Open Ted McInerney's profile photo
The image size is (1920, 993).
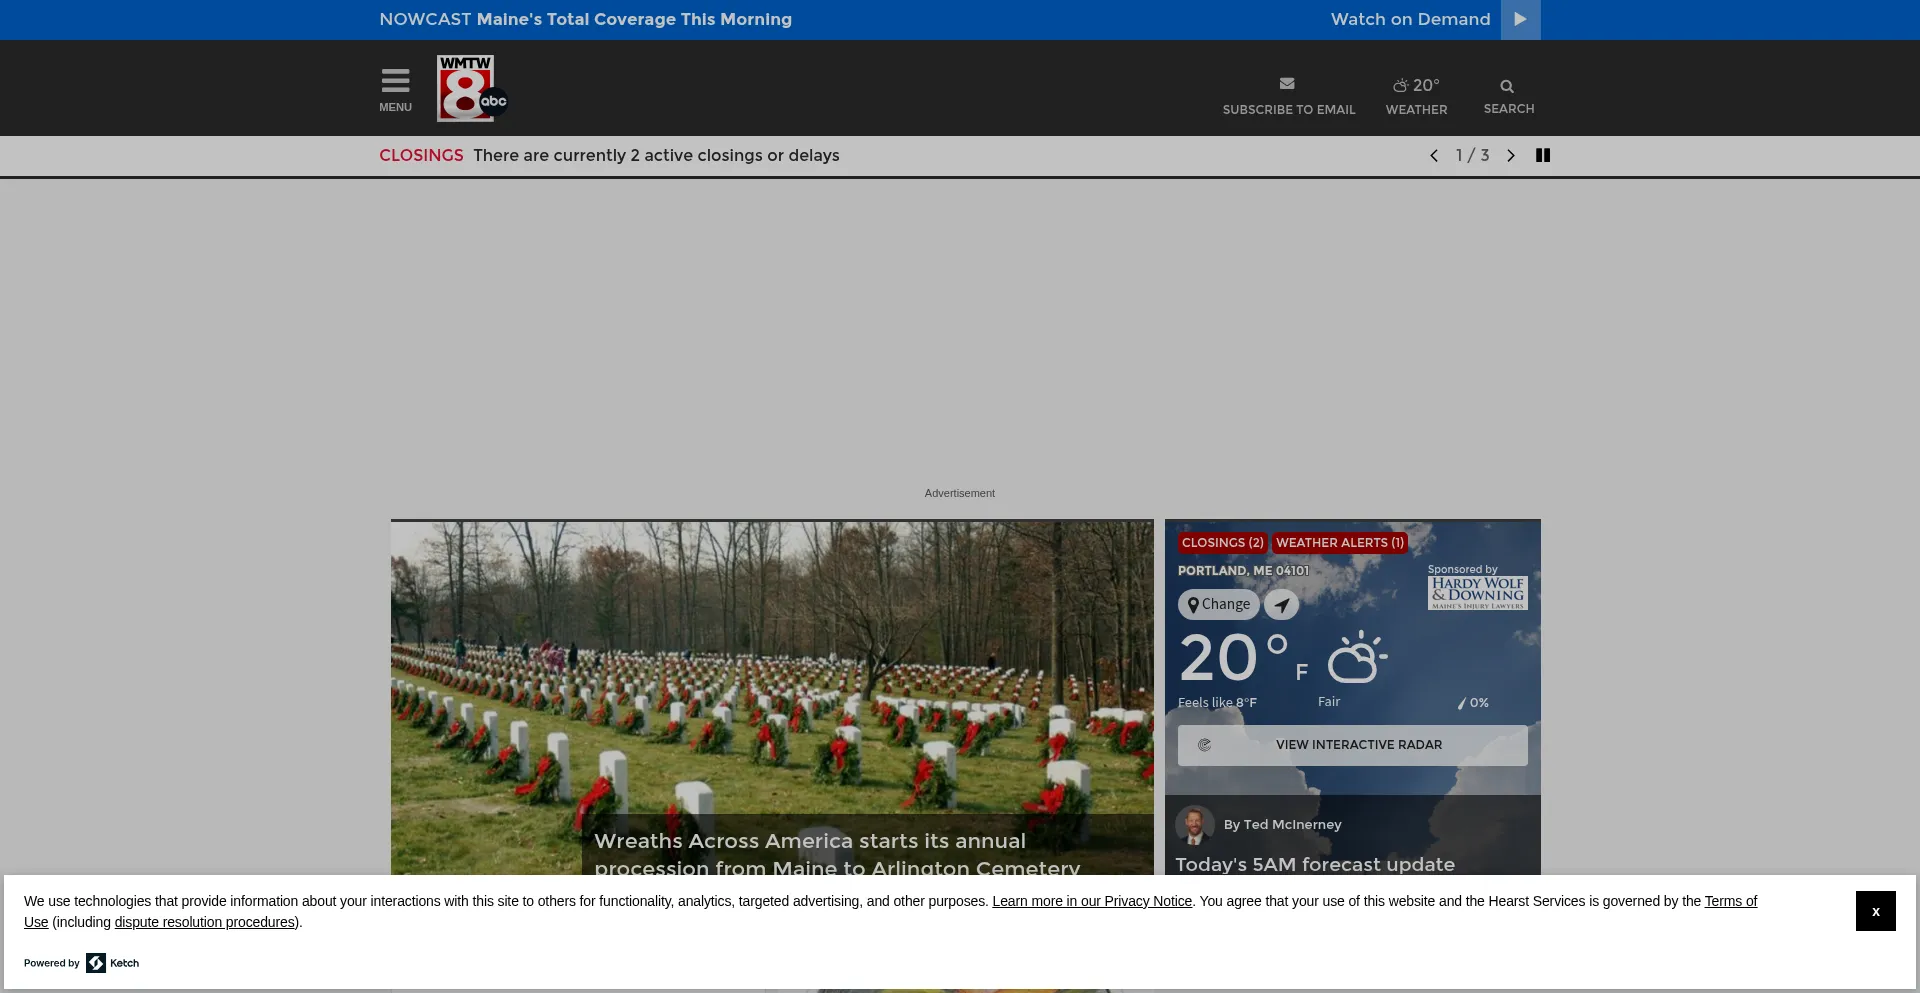click(x=1196, y=824)
